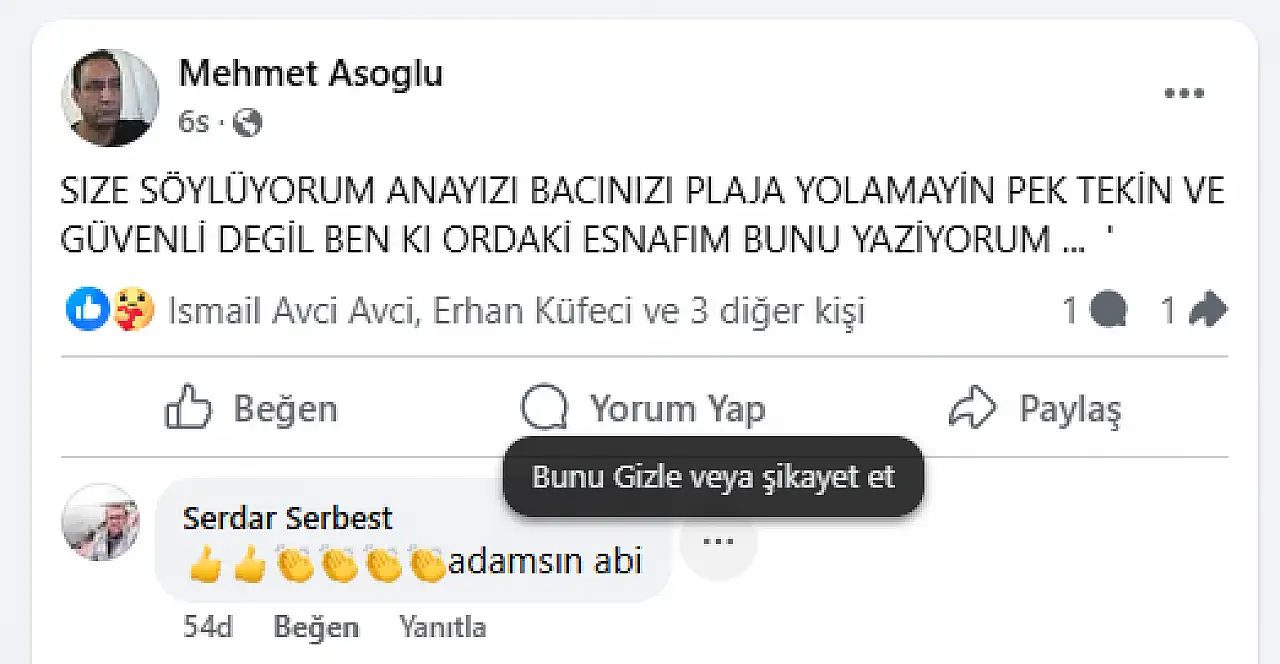Open post options three-dot menu
Viewport: 1280px width, 664px height.
coord(1184,94)
